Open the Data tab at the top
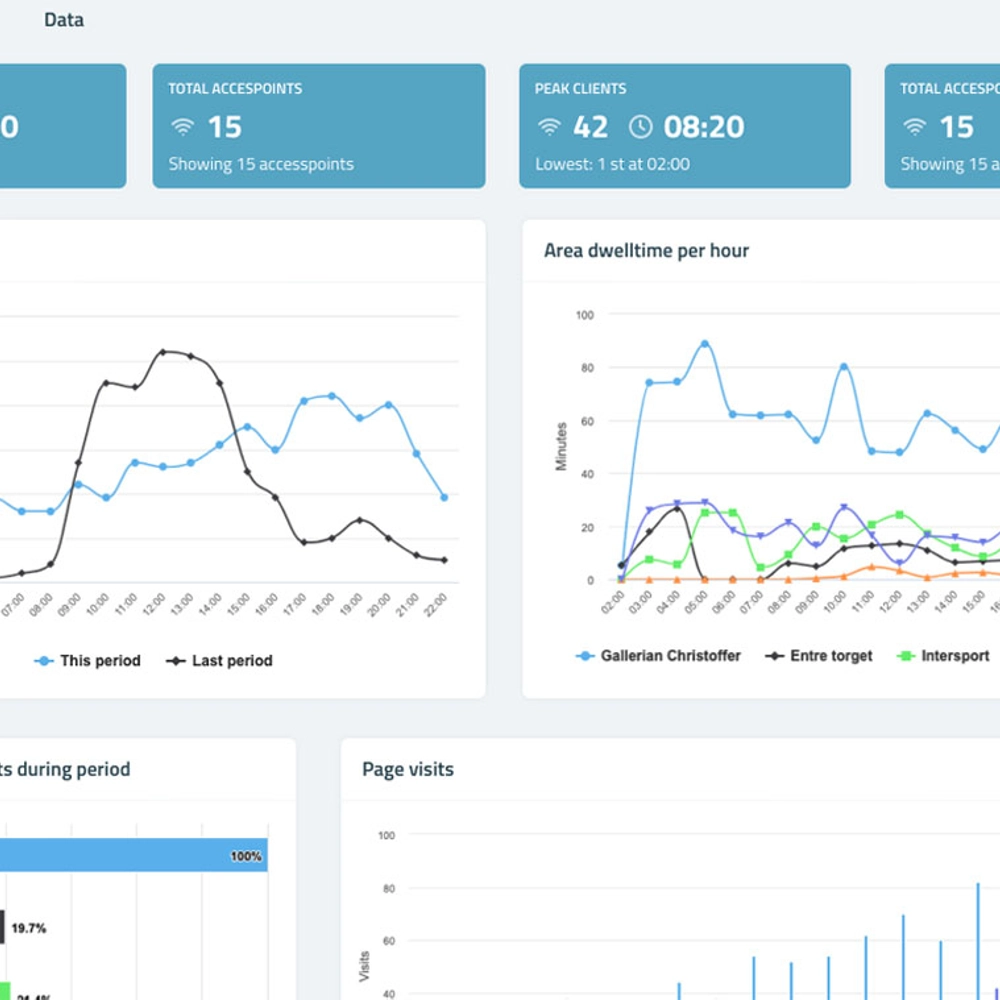This screenshot has width=1000, height=1000. pos(64,20)
